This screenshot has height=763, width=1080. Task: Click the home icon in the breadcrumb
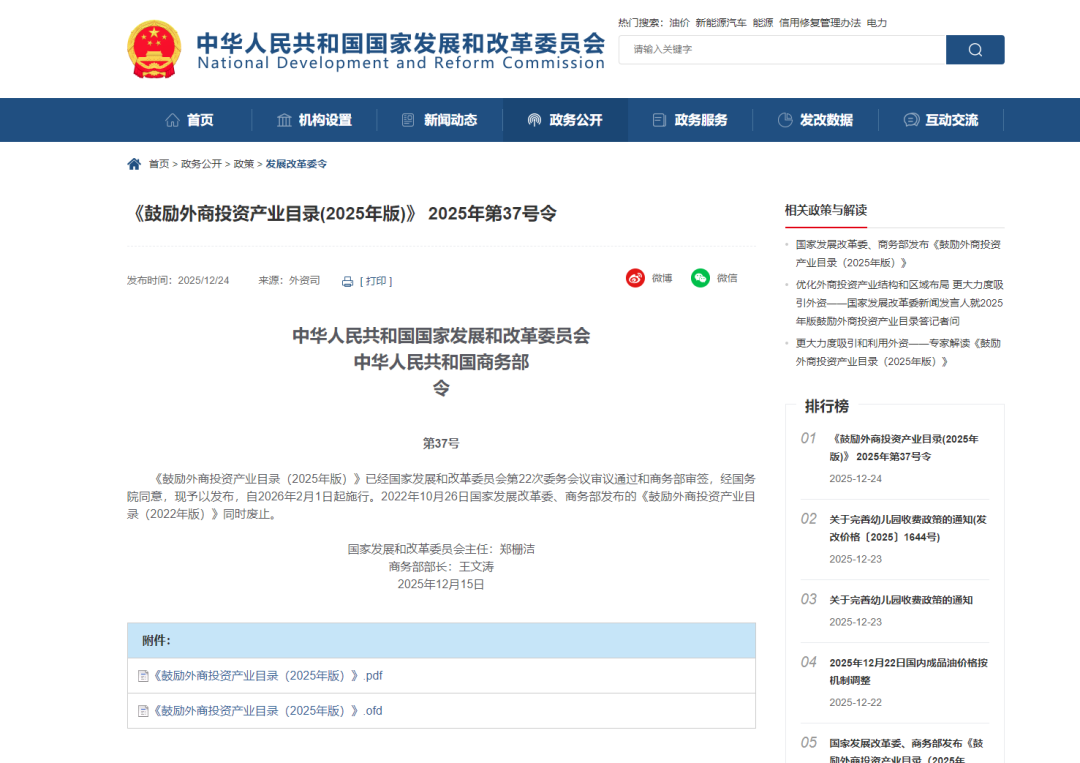(133, 163)
